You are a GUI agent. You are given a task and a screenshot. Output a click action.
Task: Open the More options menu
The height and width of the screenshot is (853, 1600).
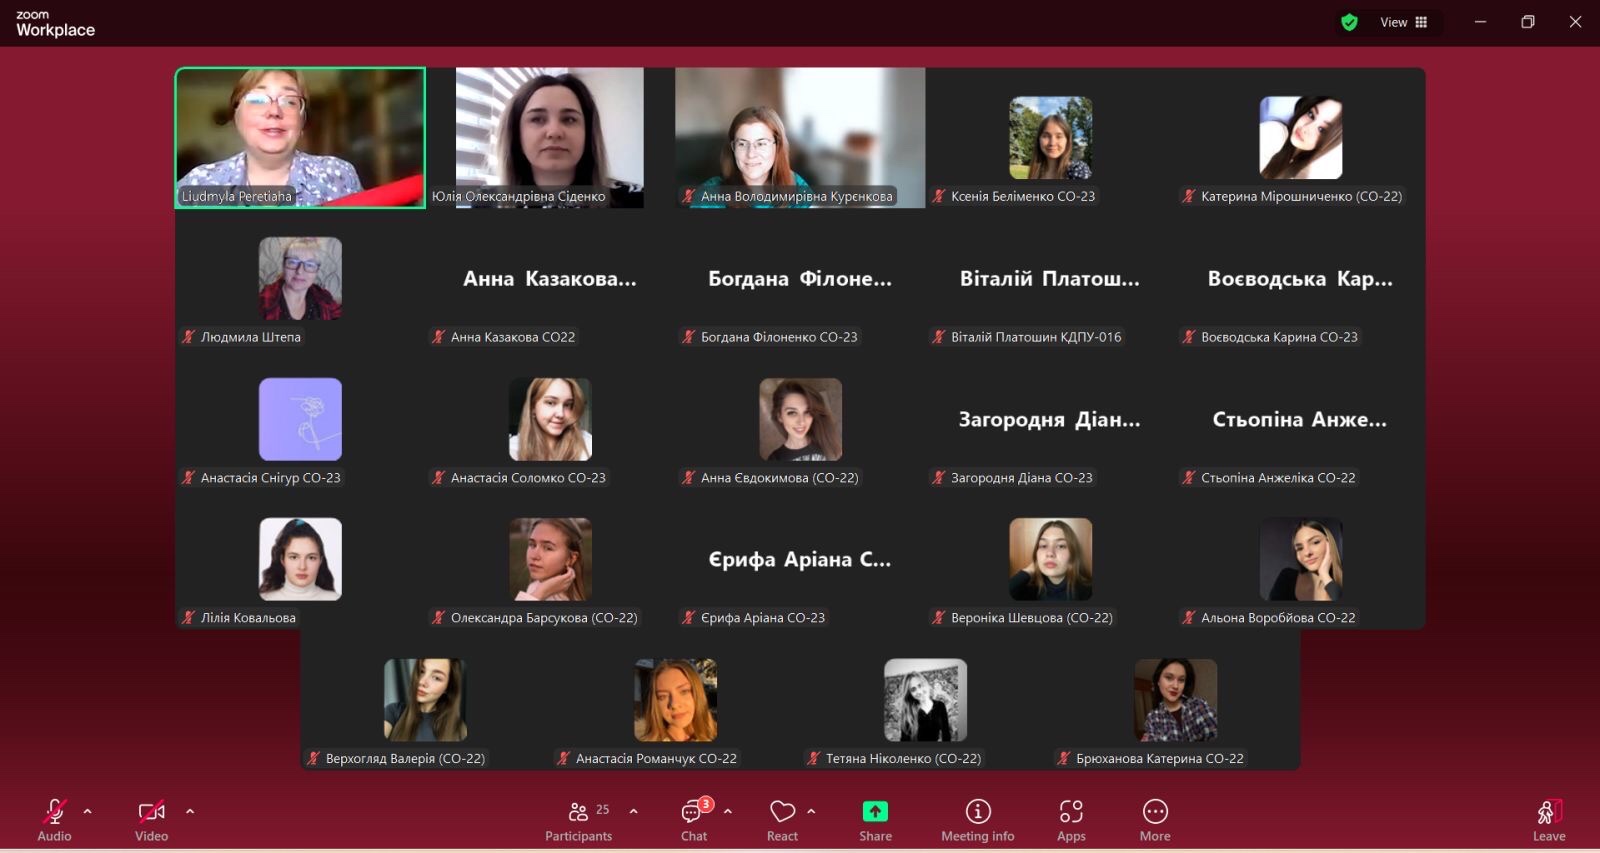click(1155, 819)
